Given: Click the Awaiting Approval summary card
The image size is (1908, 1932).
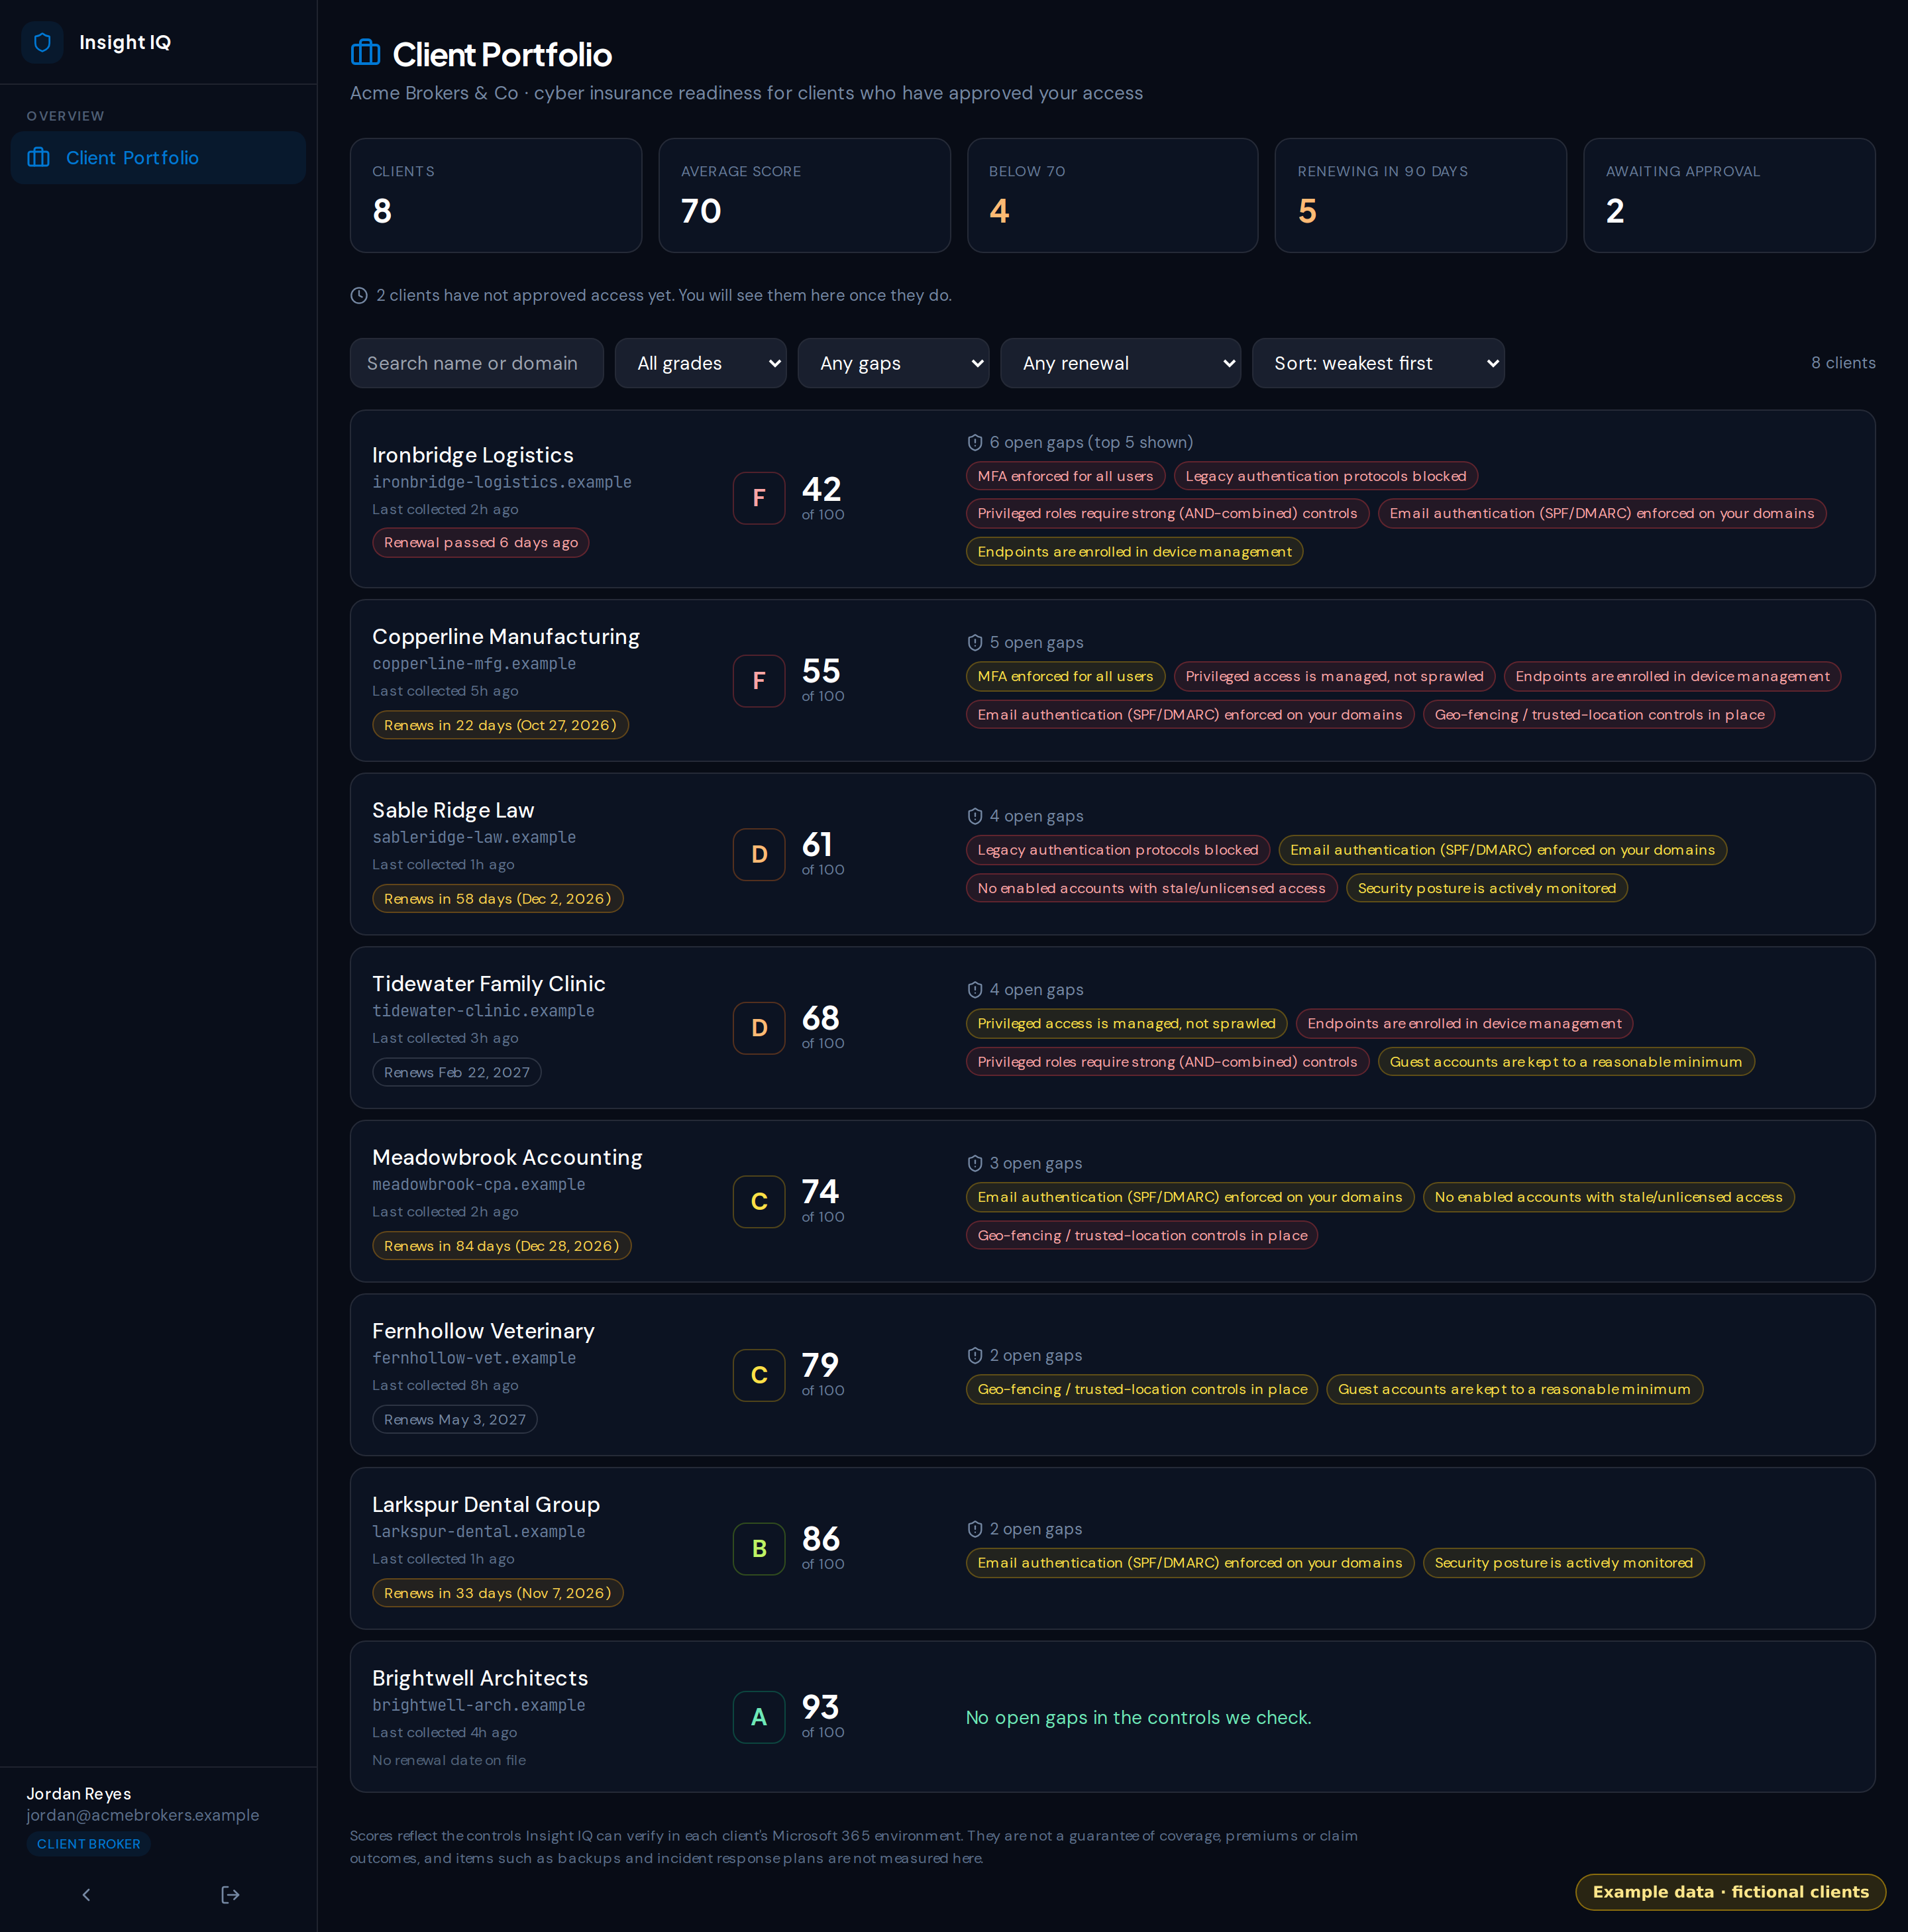Looking at the screenshot, I should pyautogui.click(x=1729, y=195).
